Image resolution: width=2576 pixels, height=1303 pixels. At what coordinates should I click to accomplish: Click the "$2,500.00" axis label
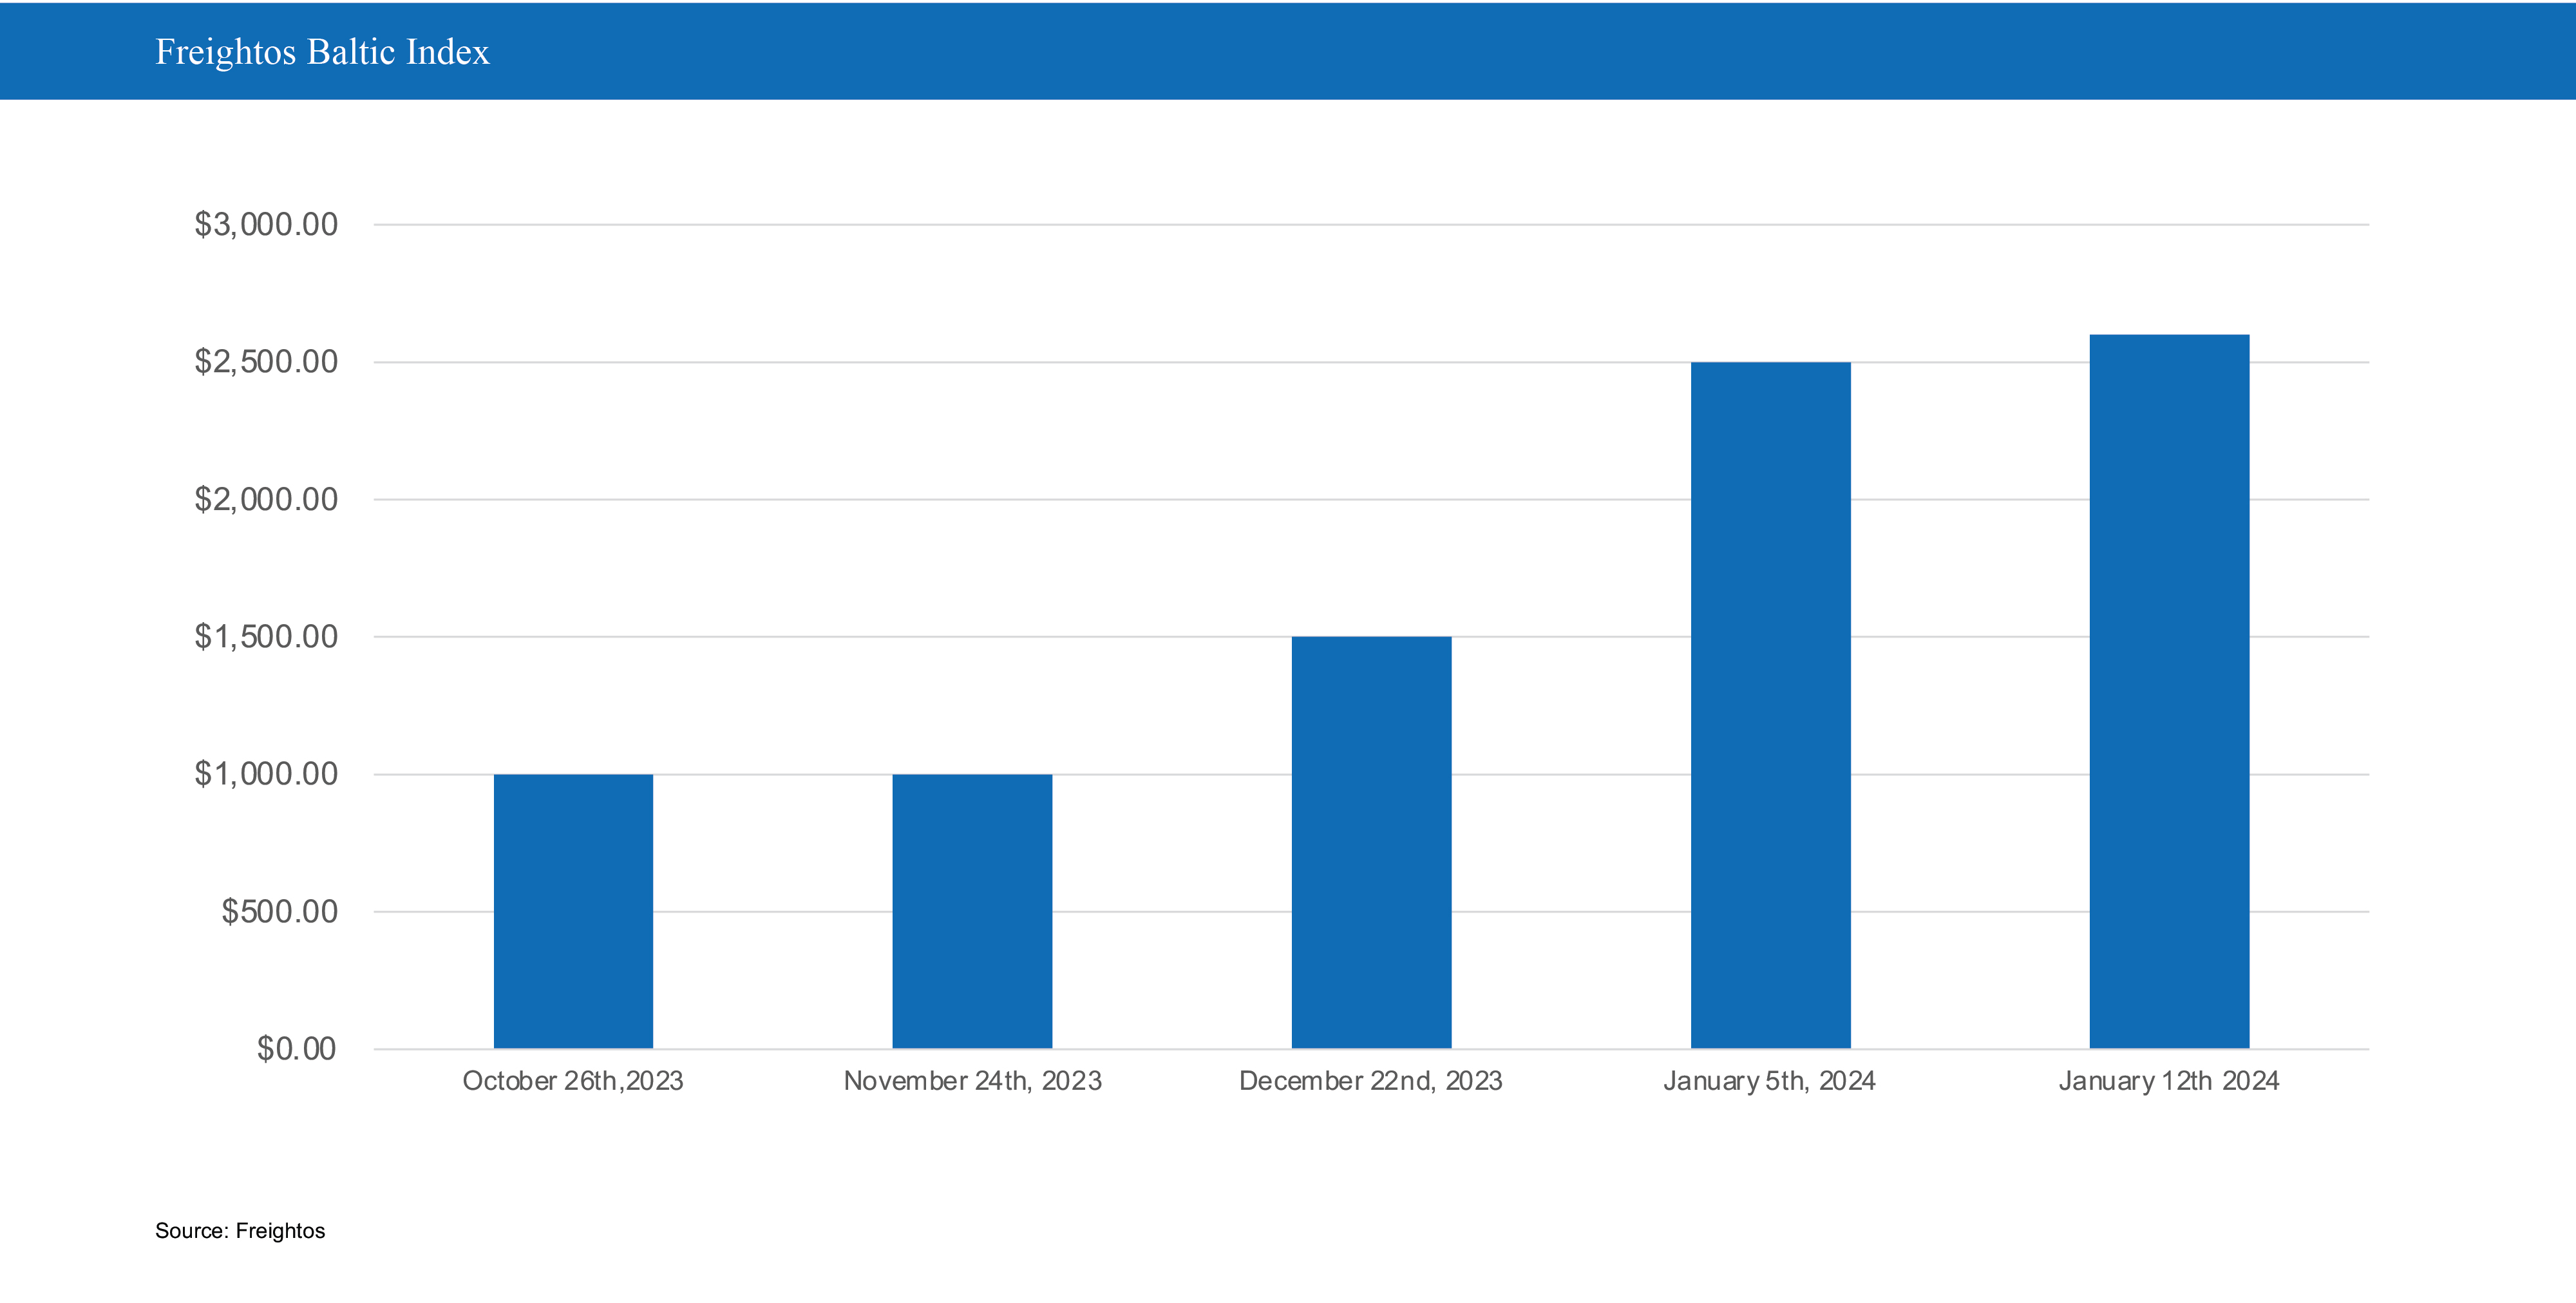click(x=266, y=361)
